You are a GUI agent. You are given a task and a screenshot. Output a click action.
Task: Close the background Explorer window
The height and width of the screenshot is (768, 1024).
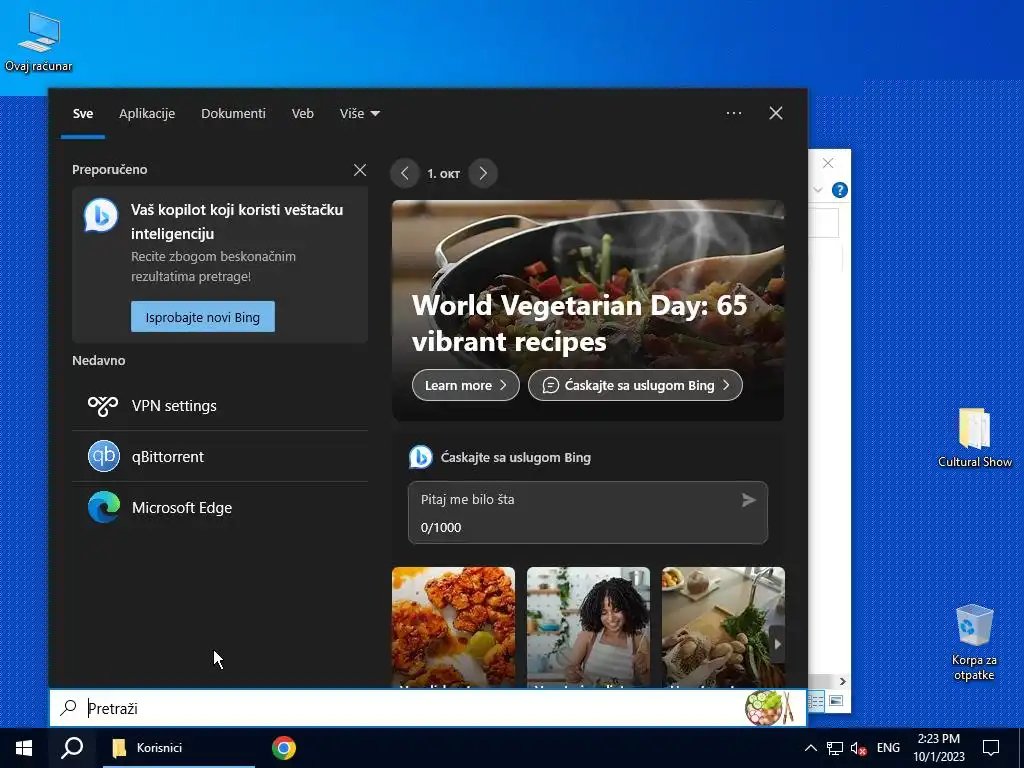click(827, 163)
